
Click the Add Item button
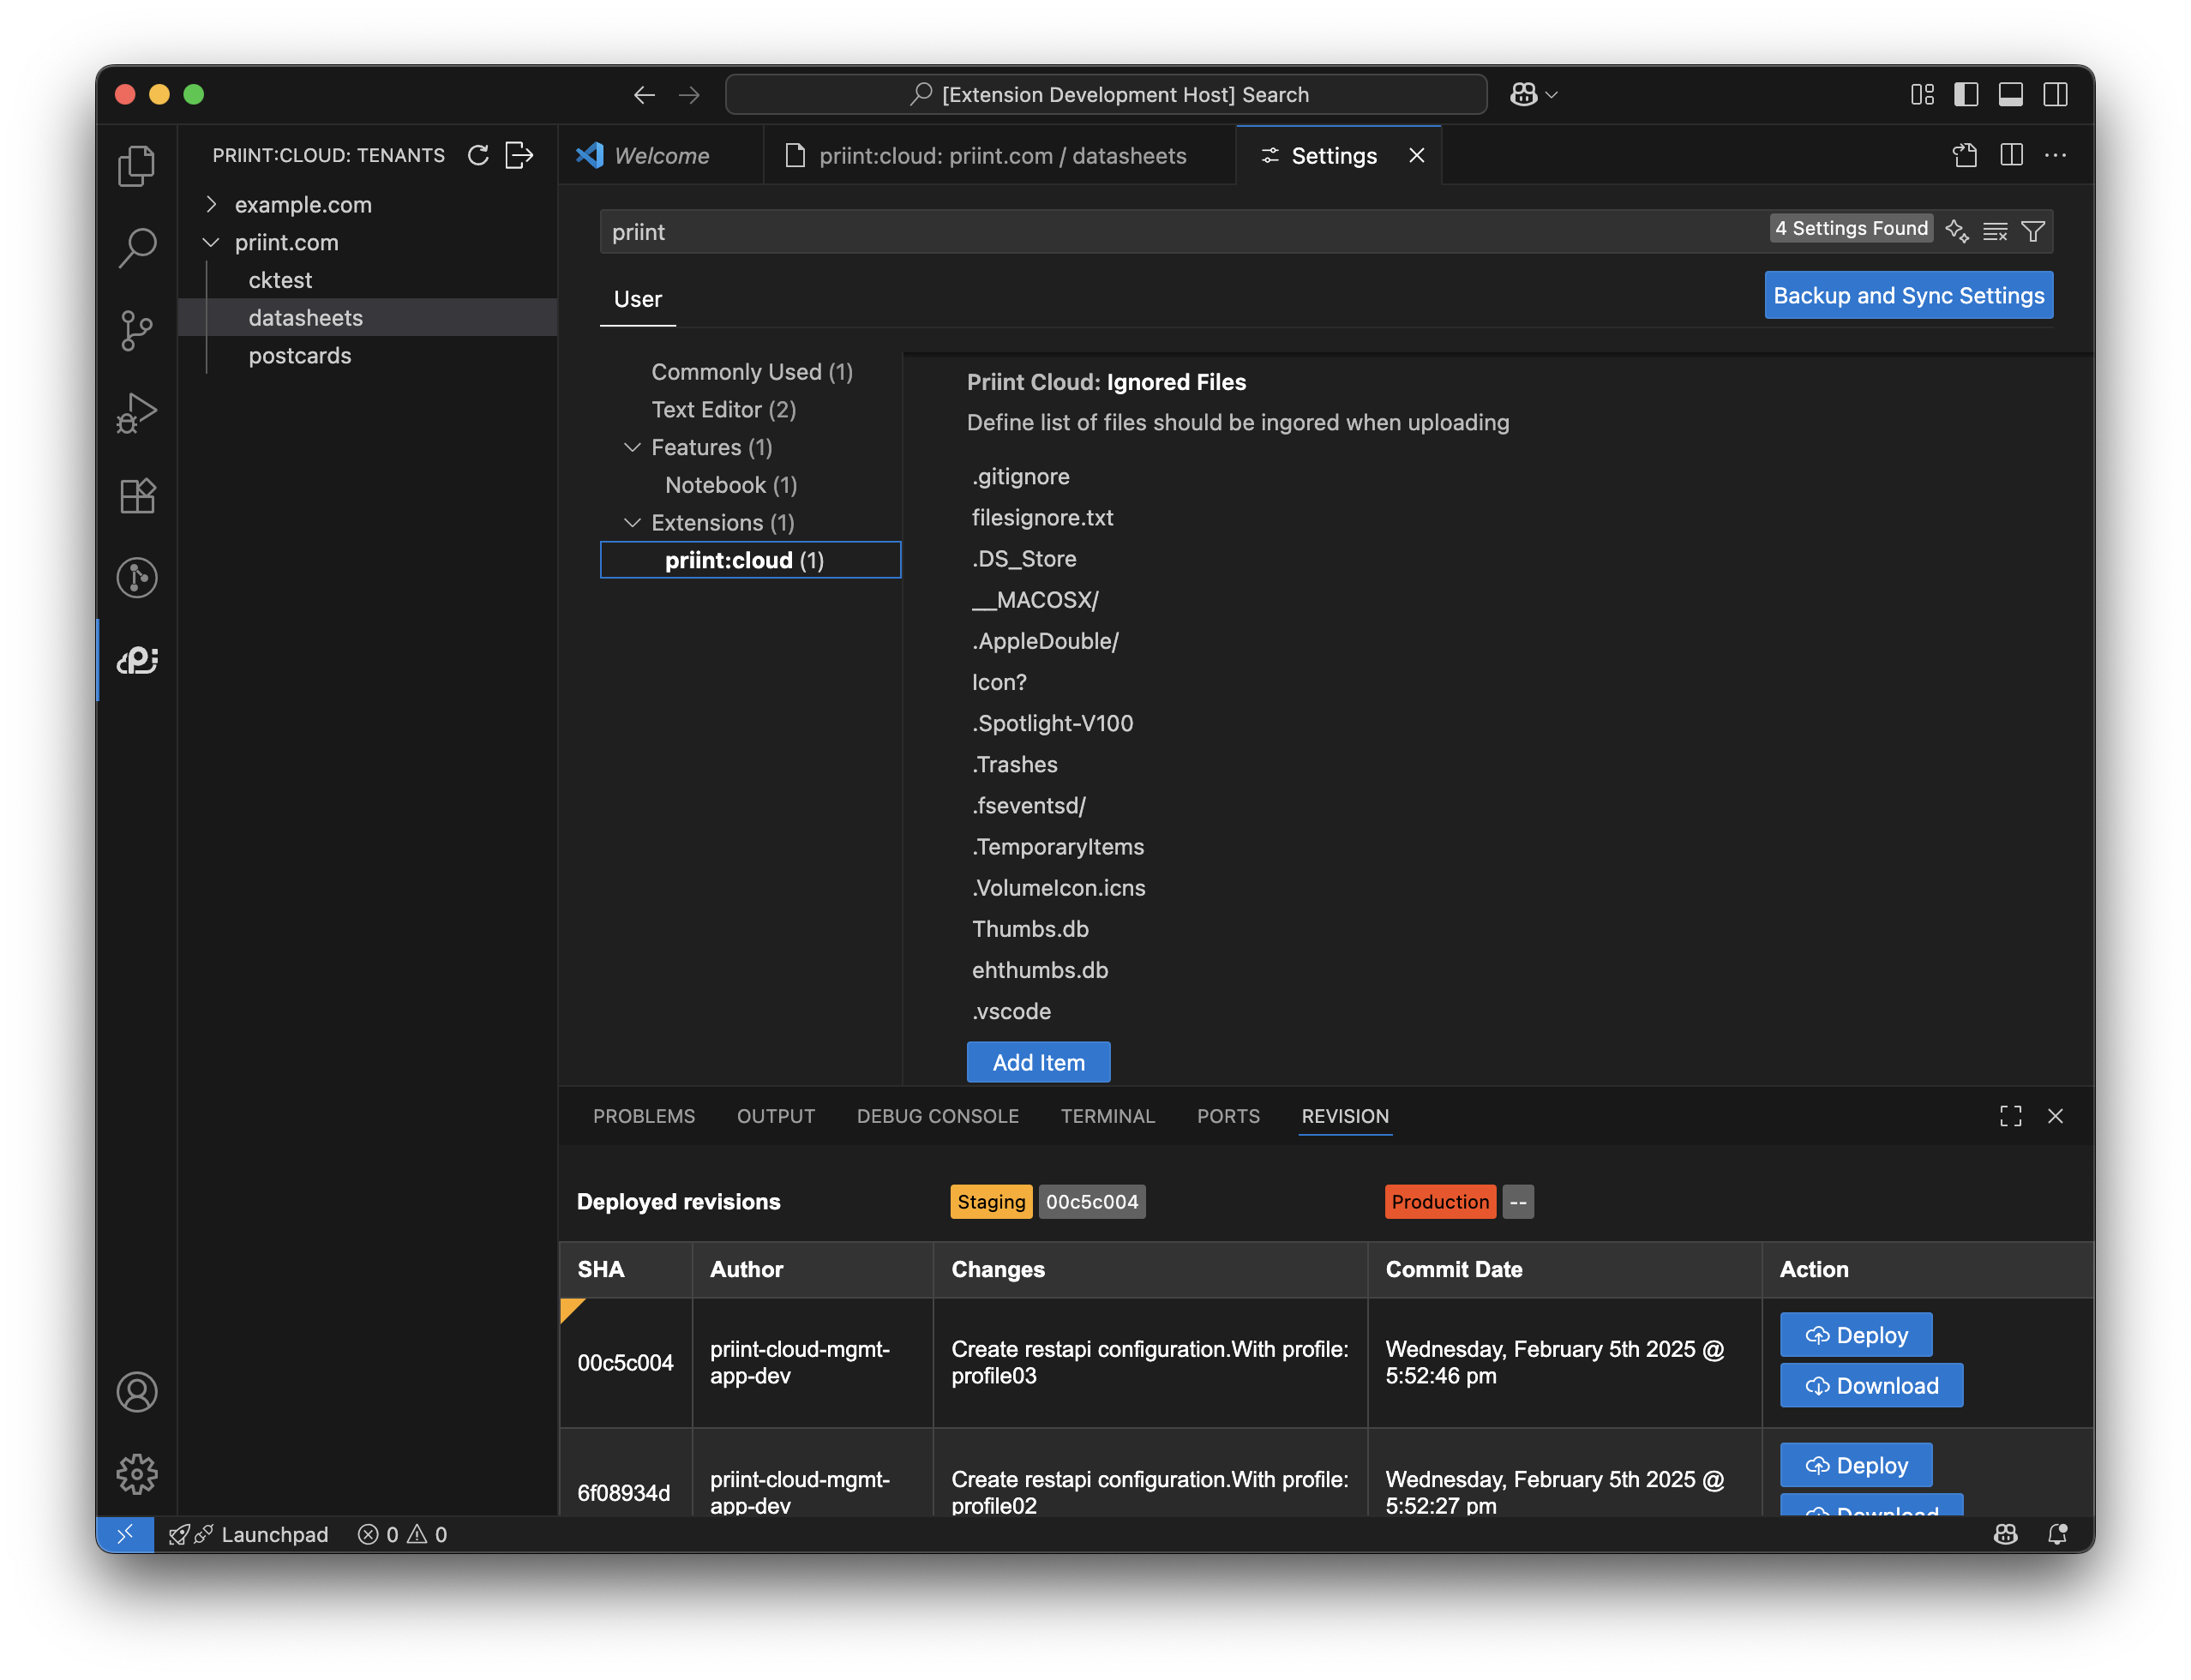tap(1038, 1062)
